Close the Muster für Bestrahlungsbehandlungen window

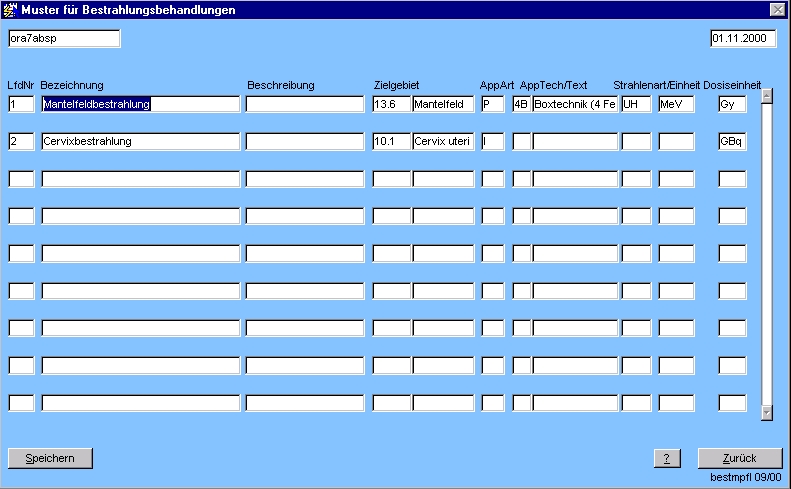[x=777, y=10]
